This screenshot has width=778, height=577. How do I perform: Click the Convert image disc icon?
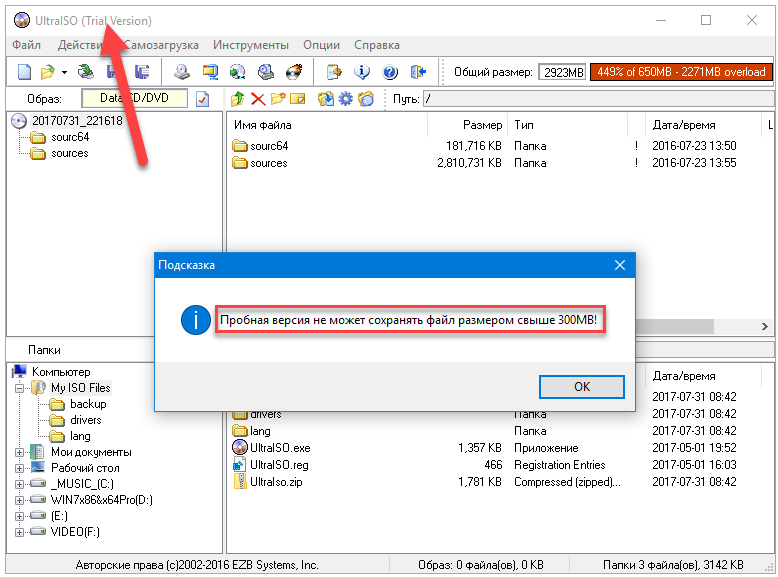(238, 72)
